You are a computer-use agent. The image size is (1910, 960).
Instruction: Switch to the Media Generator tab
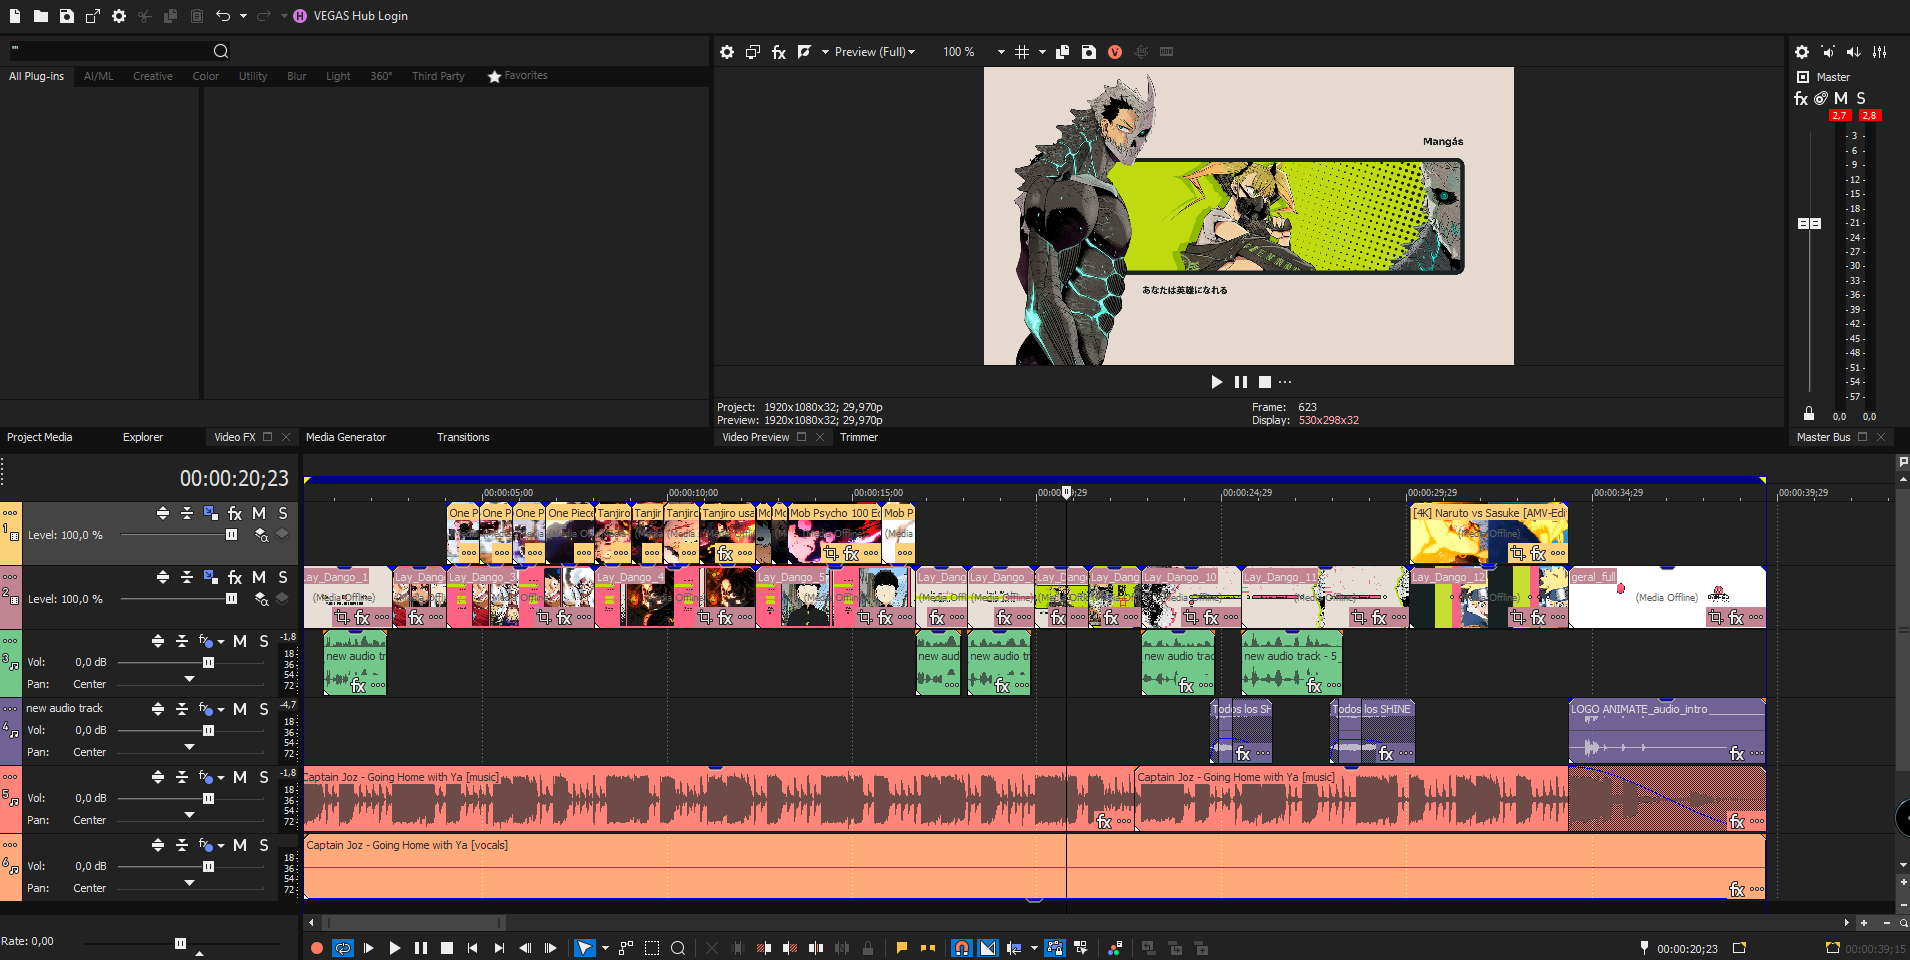[x=346, y=437]
